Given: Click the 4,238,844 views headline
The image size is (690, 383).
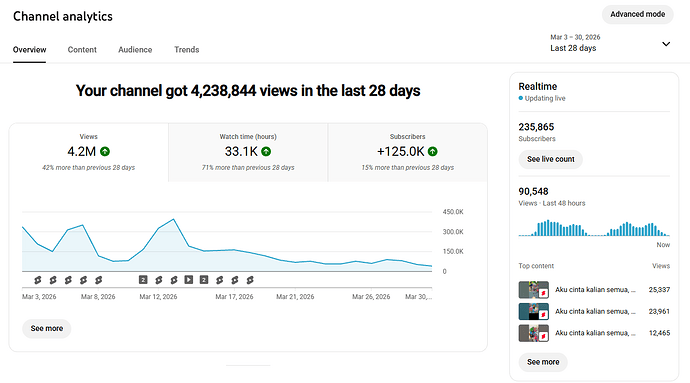Looking at the screenshot, I should tap(248, 91).
